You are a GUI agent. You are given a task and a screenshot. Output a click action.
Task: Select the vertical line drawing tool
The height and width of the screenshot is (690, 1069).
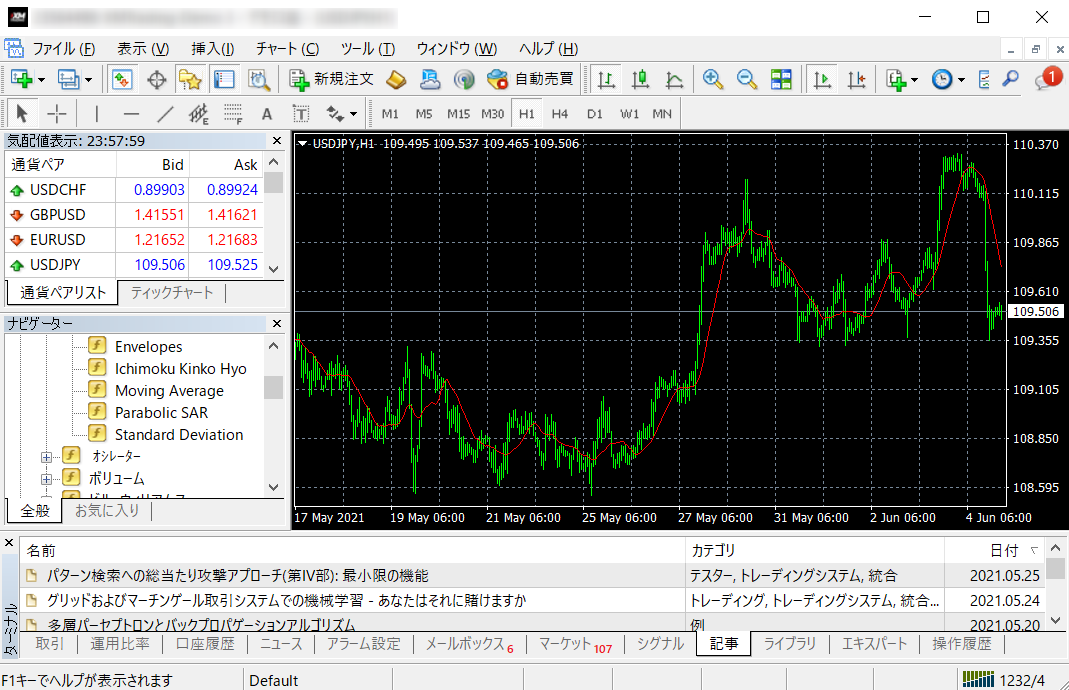click(97, 113)
